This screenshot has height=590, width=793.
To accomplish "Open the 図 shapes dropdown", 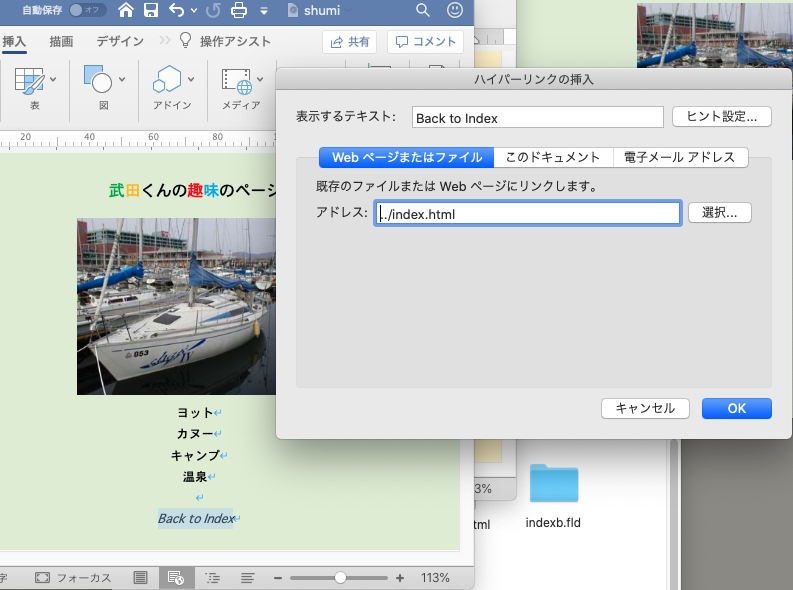I will click(x=122, y=79).
